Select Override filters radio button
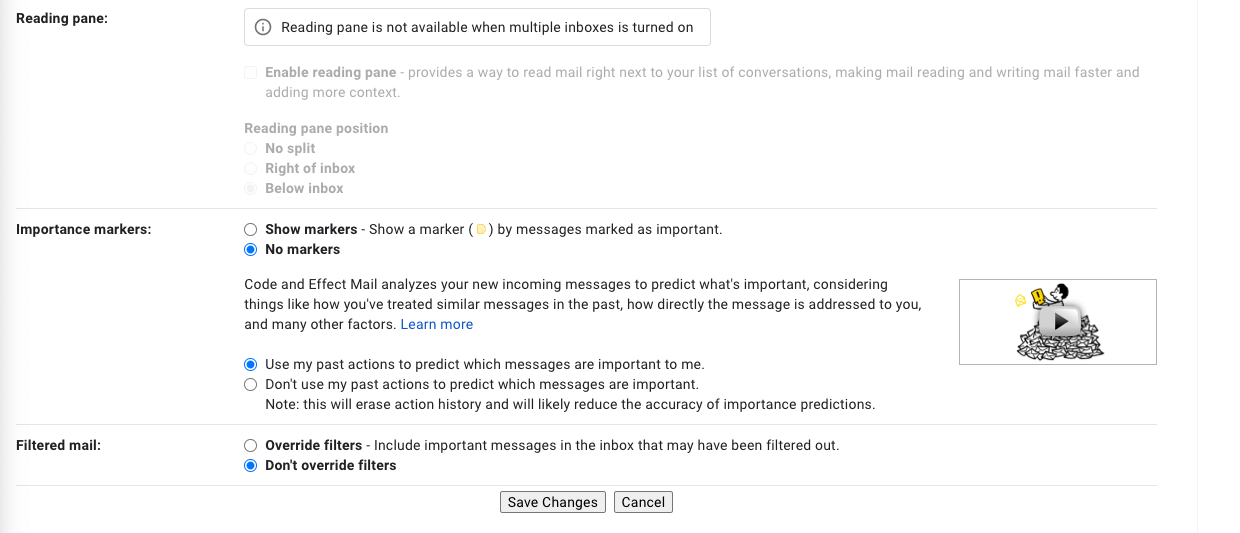The width and height of the screenshot is (1240, 533). pyautogui.click(x=251, y=445)
